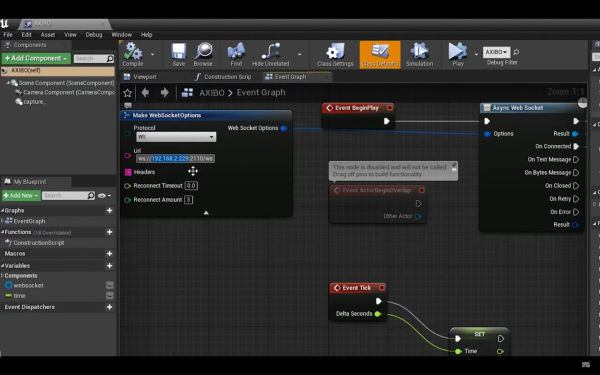
Task: Add a new graph with plus icon
Action: (x=109, y=210)
